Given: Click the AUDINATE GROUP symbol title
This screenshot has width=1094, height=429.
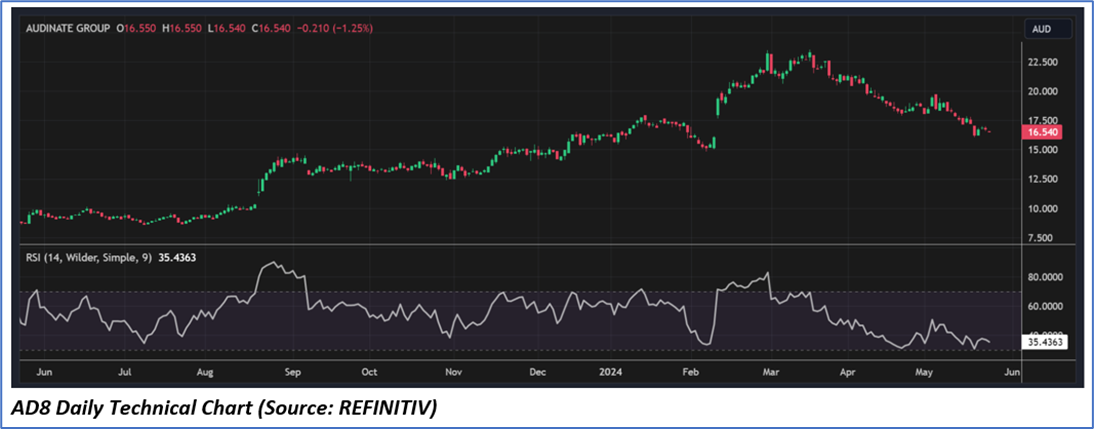Looking at the screenshot, I should pyautogui.click(x=69, y=28).
